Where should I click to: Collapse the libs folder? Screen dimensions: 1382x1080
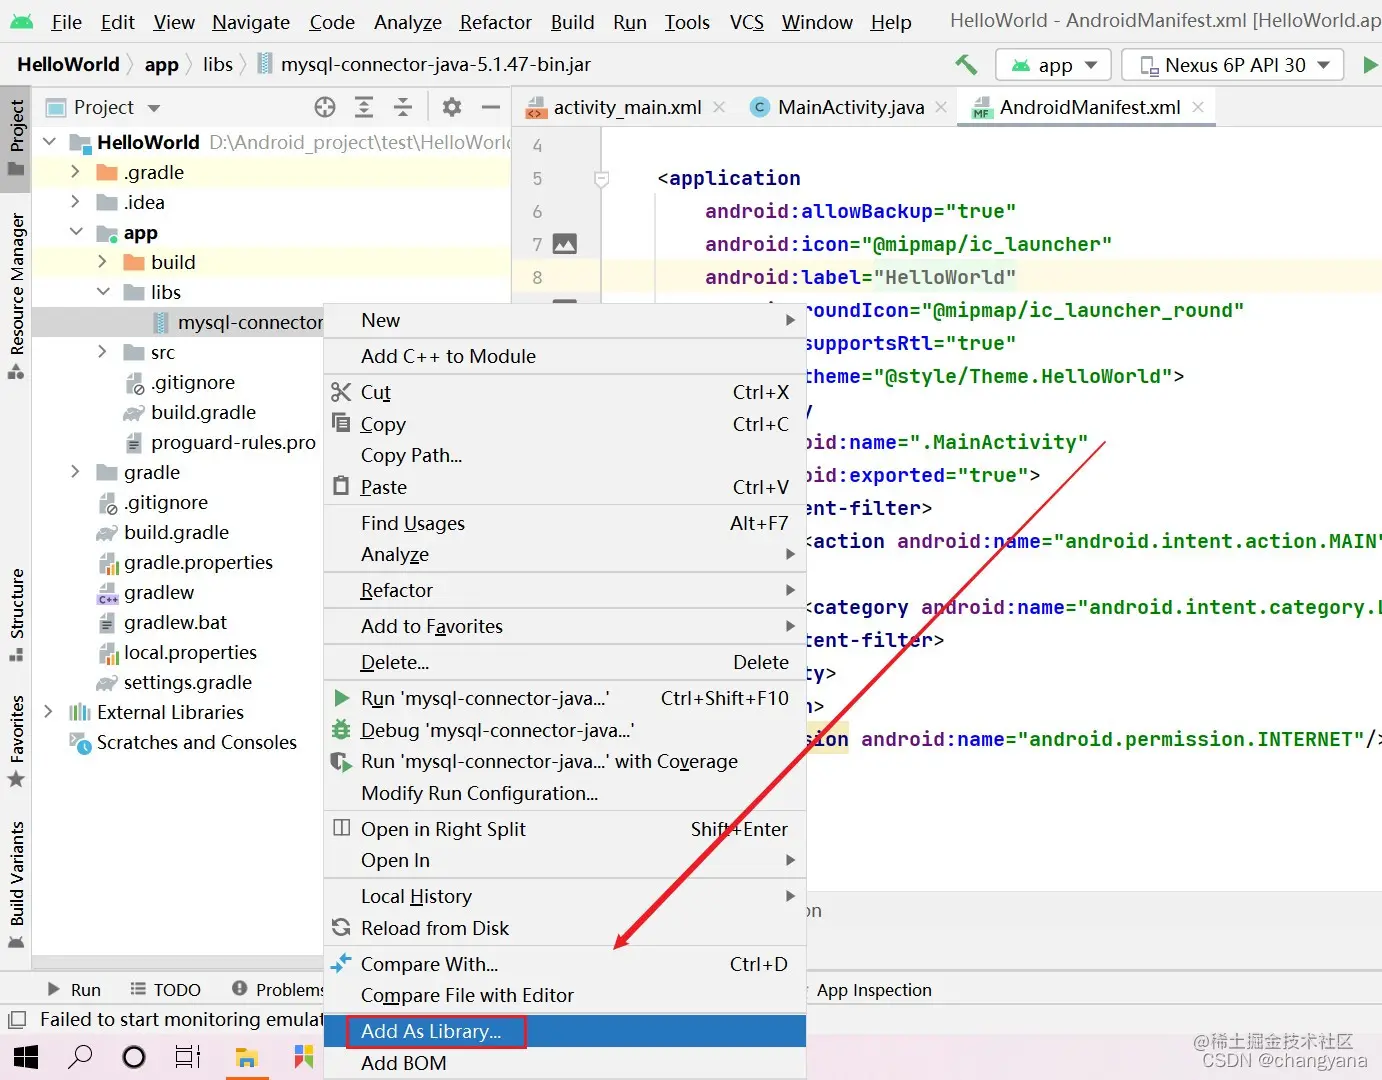(103, 292)
